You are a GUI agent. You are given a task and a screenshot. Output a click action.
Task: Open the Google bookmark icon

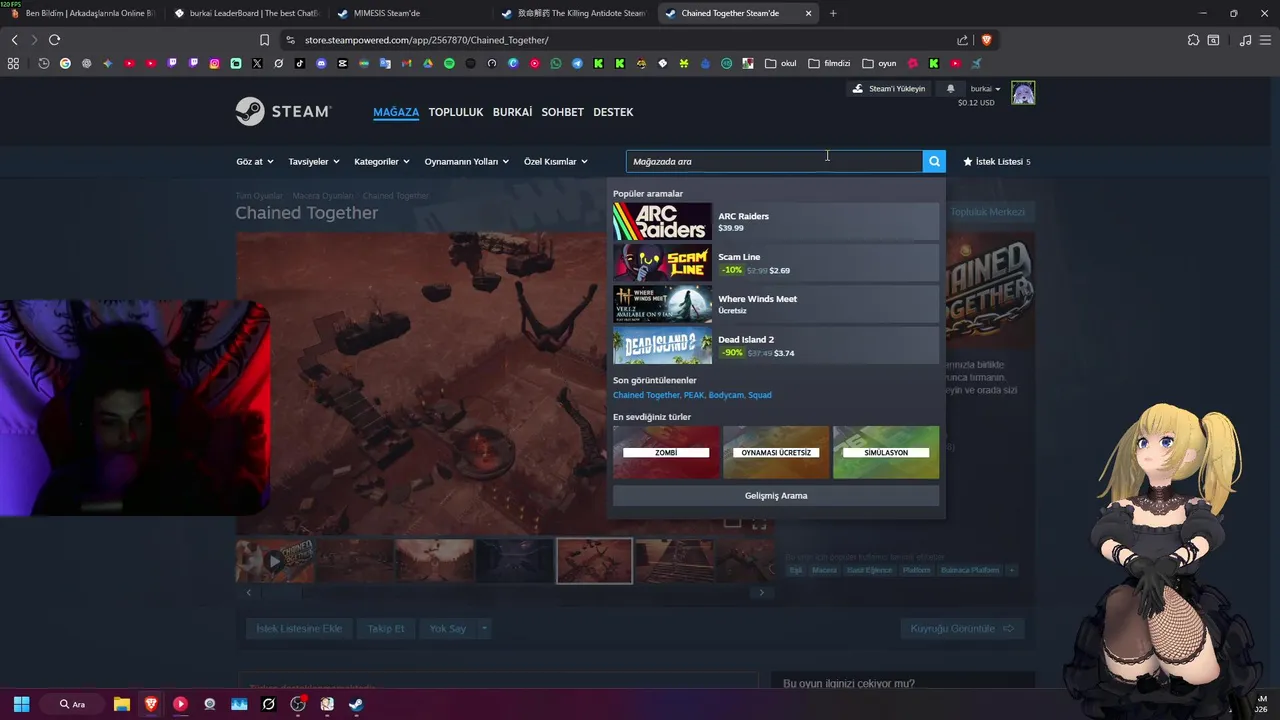(65, 63)
